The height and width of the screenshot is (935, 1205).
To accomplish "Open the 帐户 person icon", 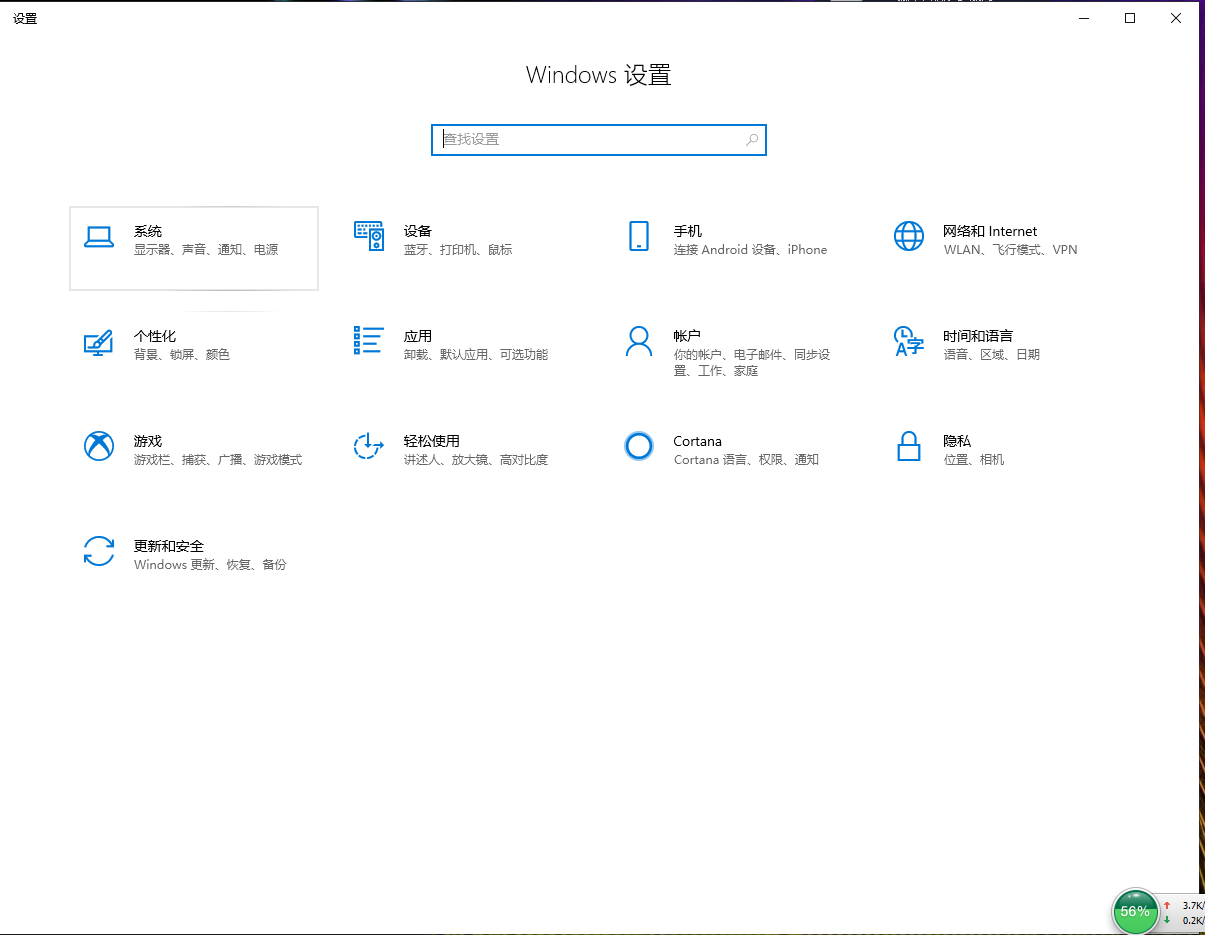I will click(x=638, y=341).
